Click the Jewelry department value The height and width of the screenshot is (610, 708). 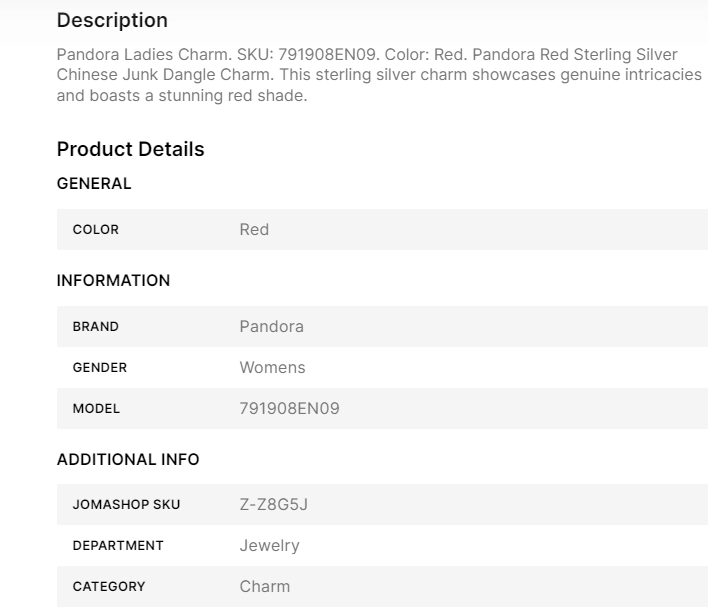(269, 546)
